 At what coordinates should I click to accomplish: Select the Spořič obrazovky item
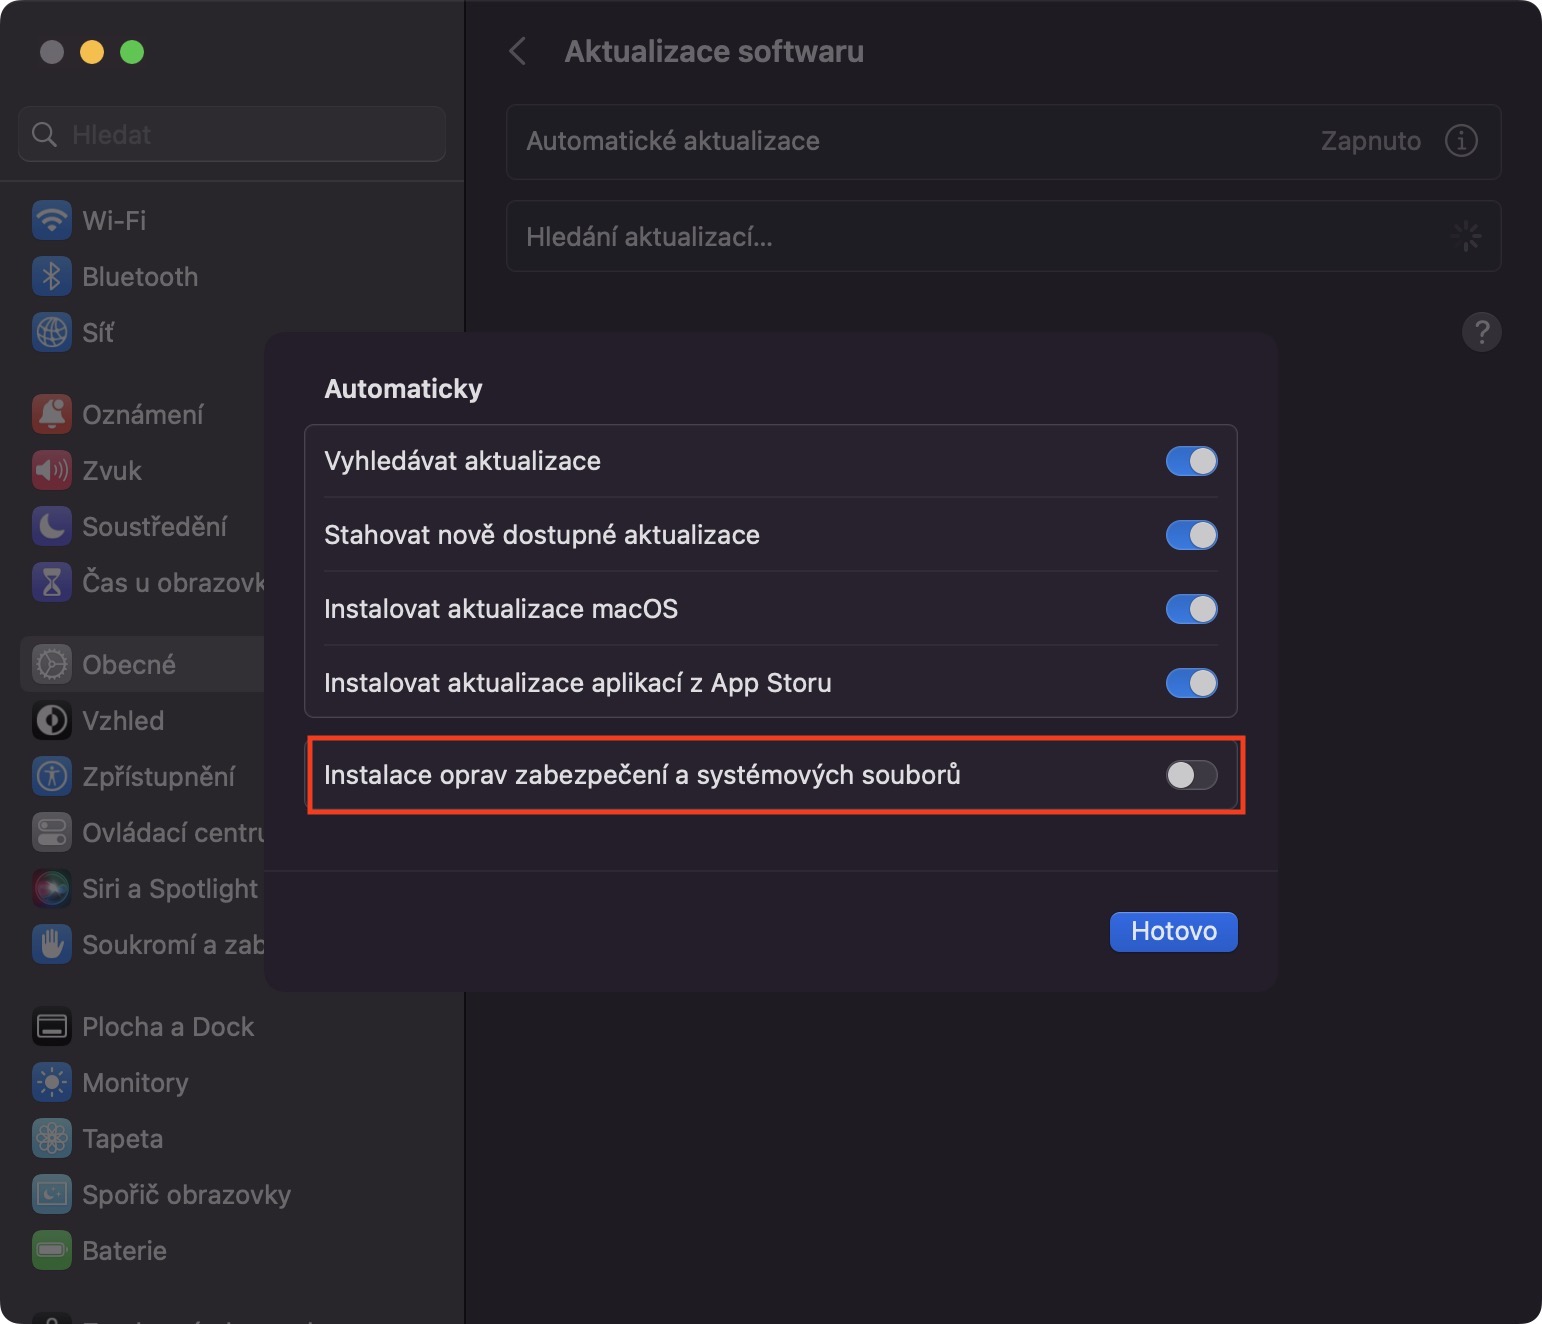coord(186,1195)
